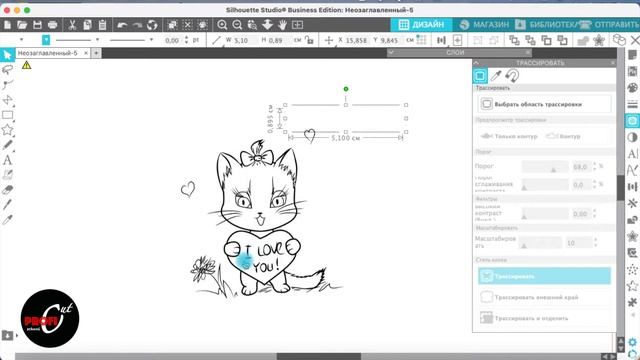Close the СЛОИ panel
This screenshot has width=640, height=360.
tap(528, 52)
